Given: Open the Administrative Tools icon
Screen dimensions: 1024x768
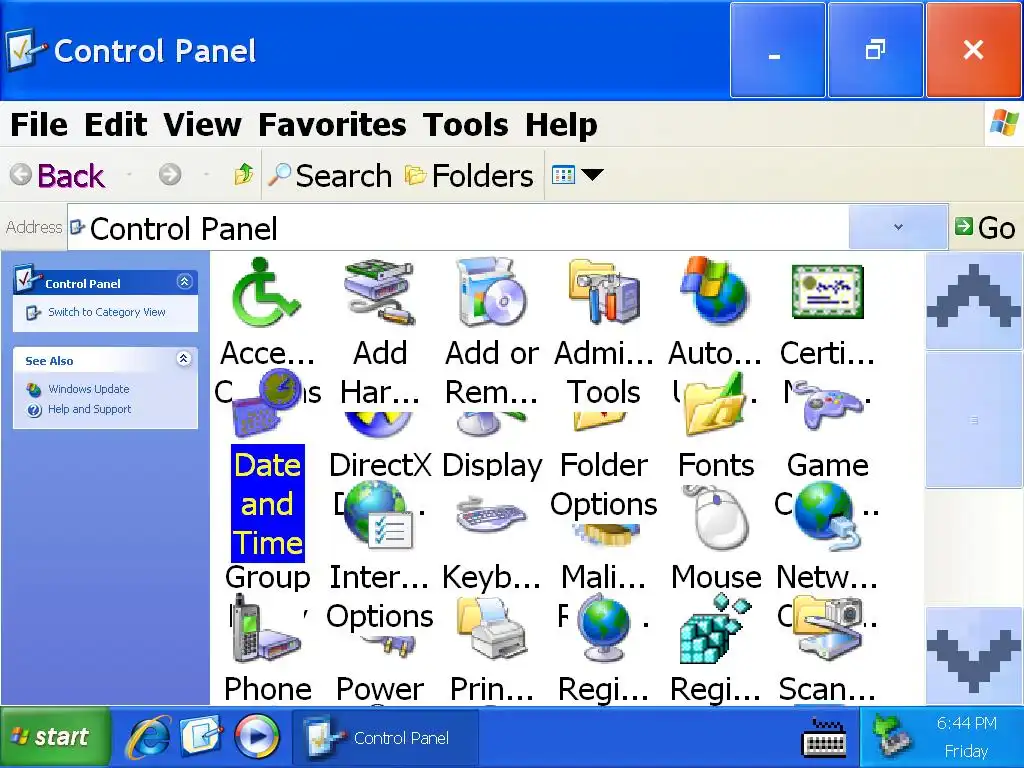Looking at the screenshot, I should tap(604, 292).
